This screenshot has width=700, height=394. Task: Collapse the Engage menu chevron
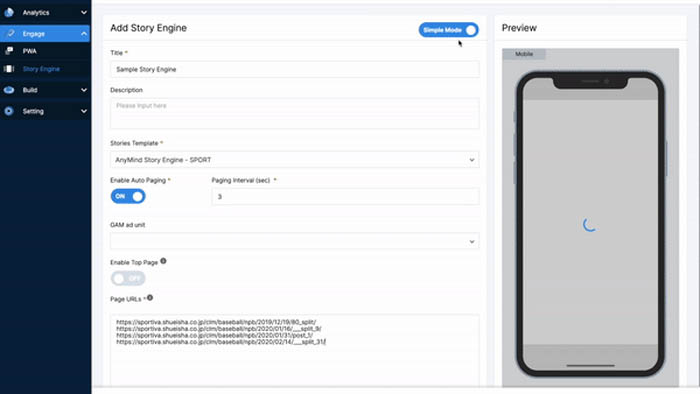click(x=84, y=33)
